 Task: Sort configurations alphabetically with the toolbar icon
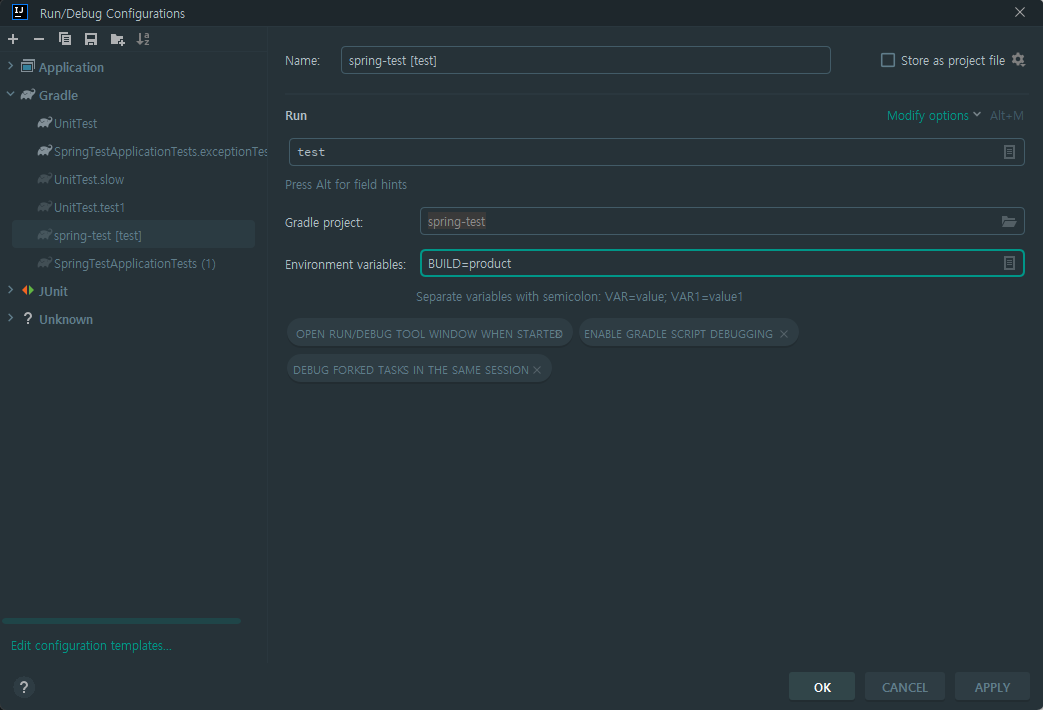point(143,39)
